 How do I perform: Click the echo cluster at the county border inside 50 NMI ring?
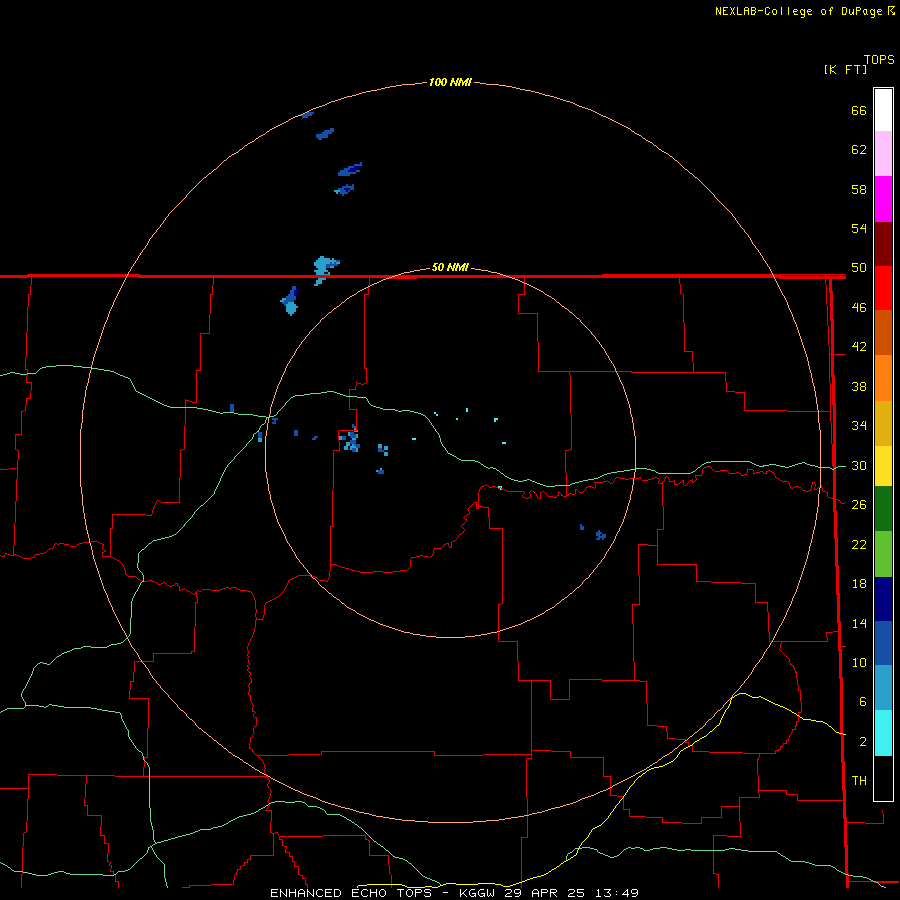[x=351, y=440]
